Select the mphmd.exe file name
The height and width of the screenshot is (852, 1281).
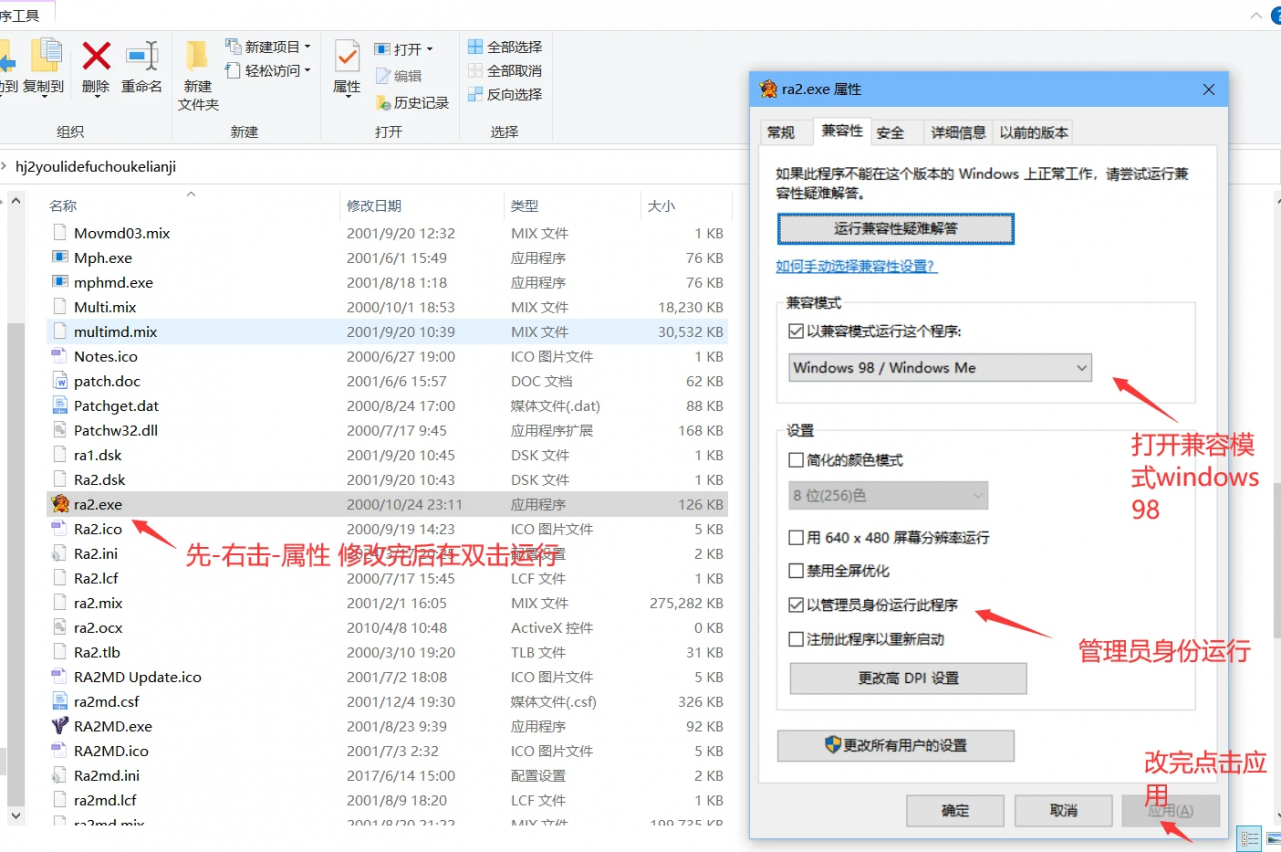(x=113, y=283)
